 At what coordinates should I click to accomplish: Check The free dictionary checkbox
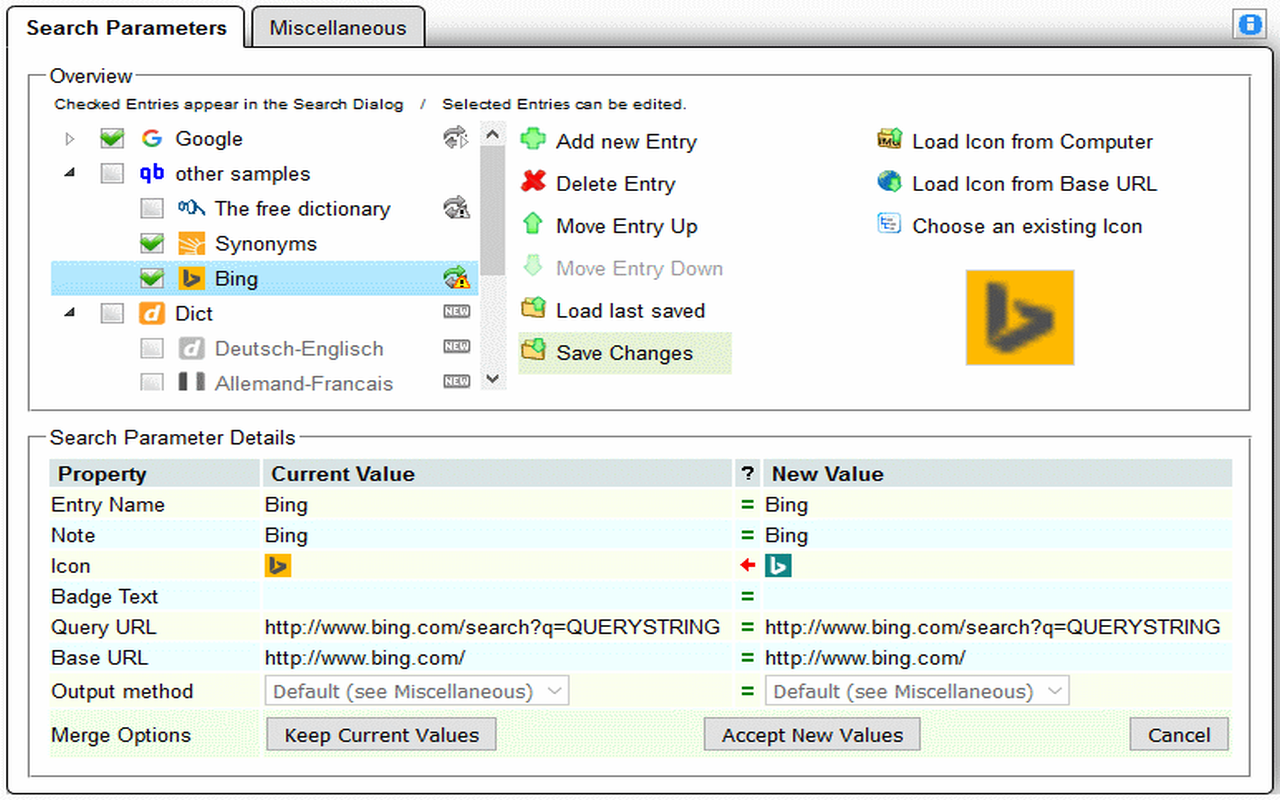pyautogui.click(x=152, y=209)
